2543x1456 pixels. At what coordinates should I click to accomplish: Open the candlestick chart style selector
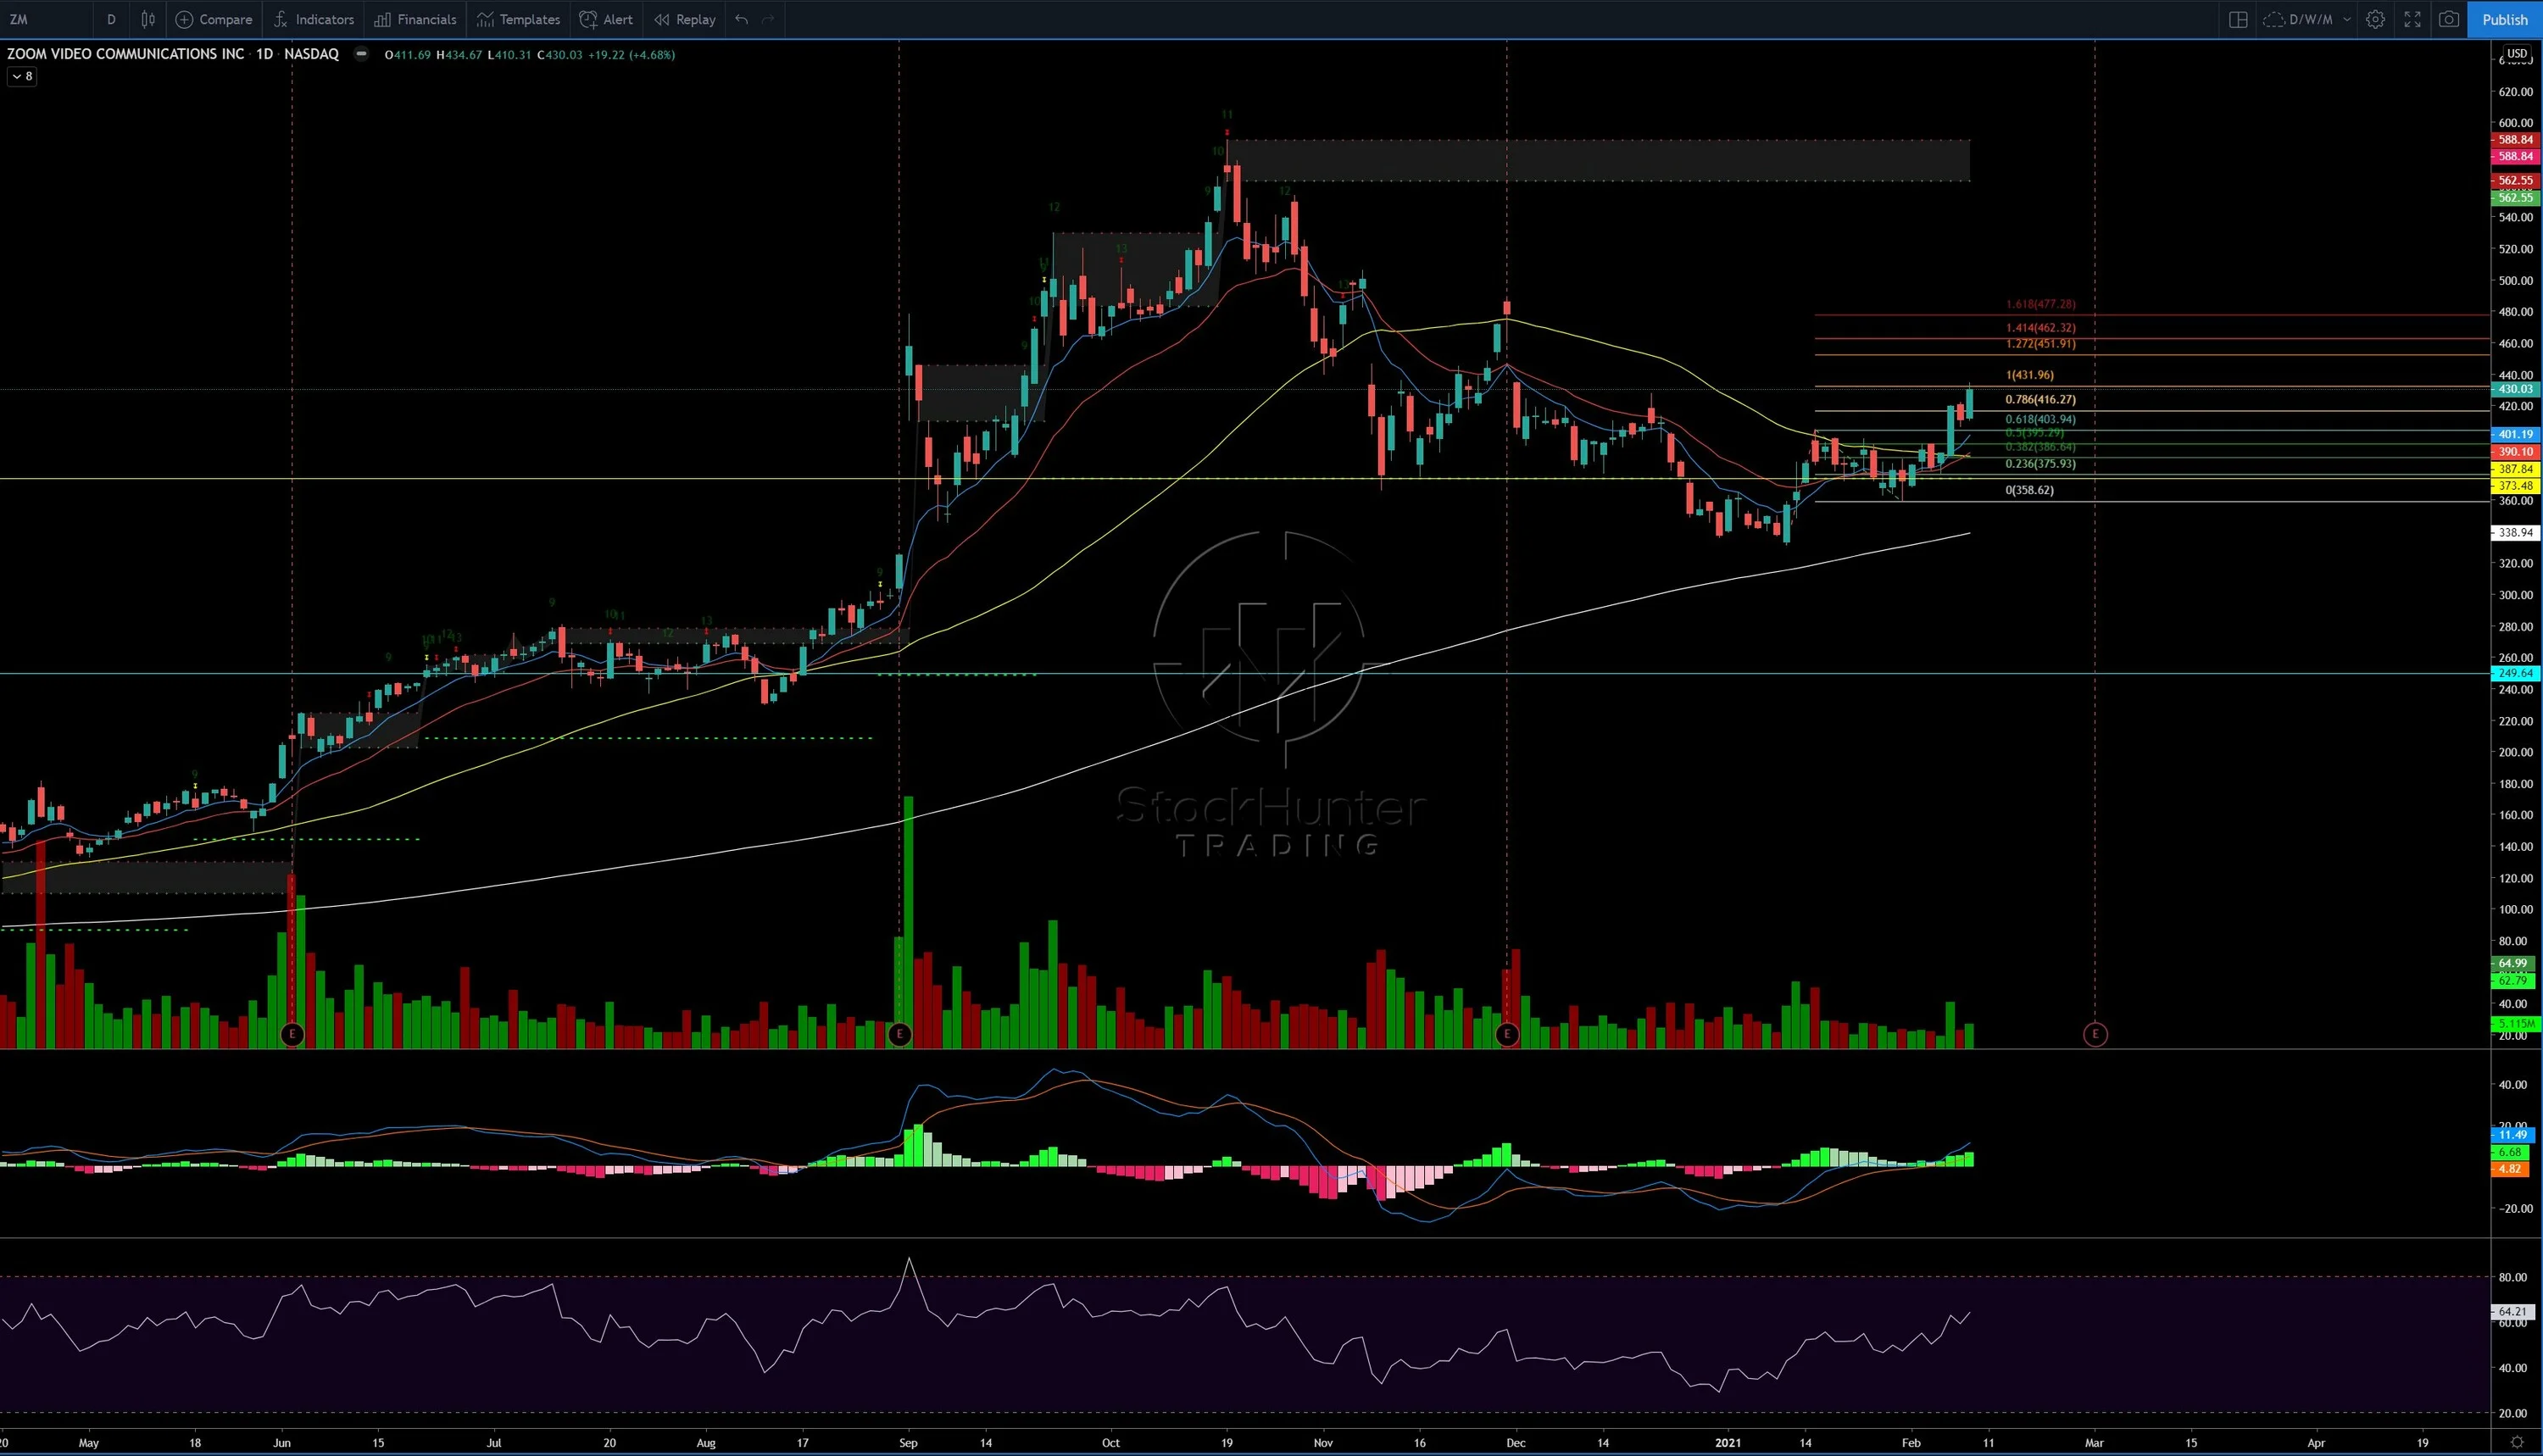point(148,19)
